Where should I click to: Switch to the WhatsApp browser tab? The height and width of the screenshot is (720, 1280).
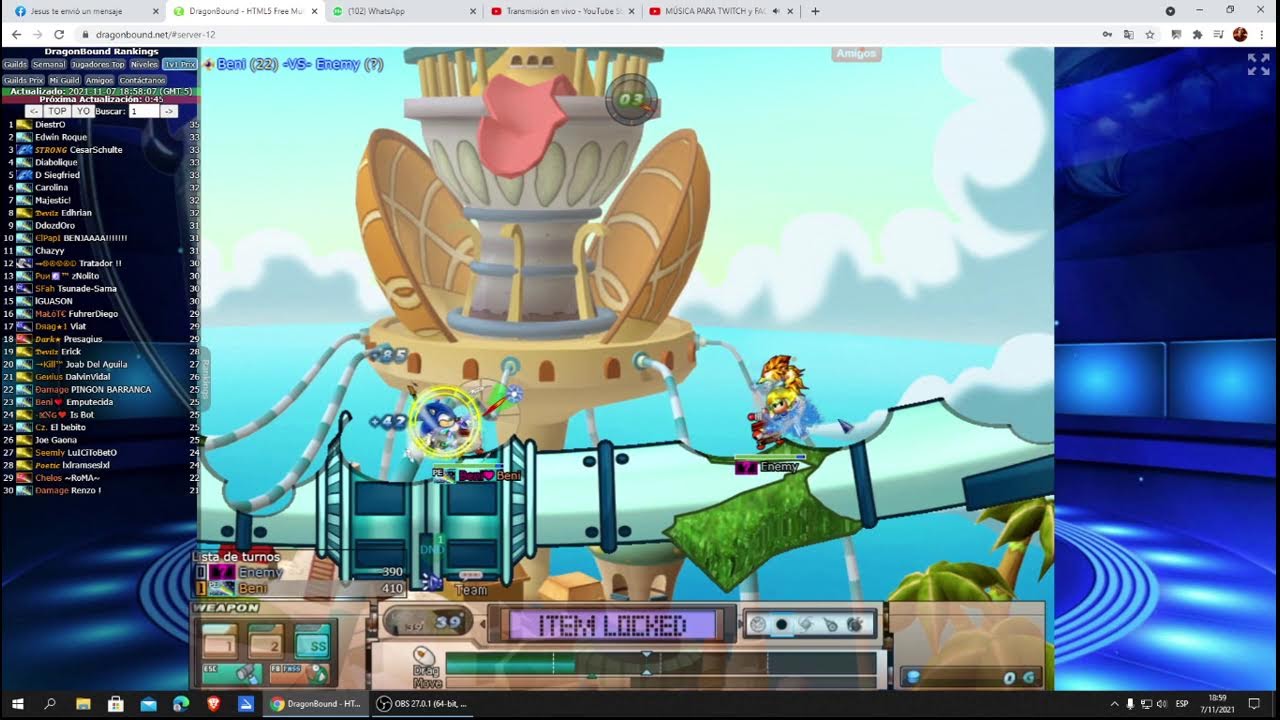tap(403, 11)
